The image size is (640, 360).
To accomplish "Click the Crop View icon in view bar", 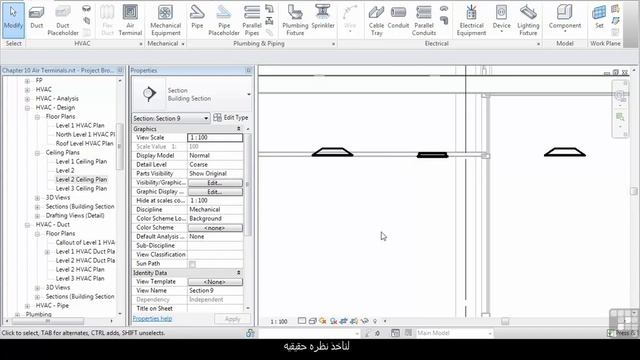I will [344, 321].
